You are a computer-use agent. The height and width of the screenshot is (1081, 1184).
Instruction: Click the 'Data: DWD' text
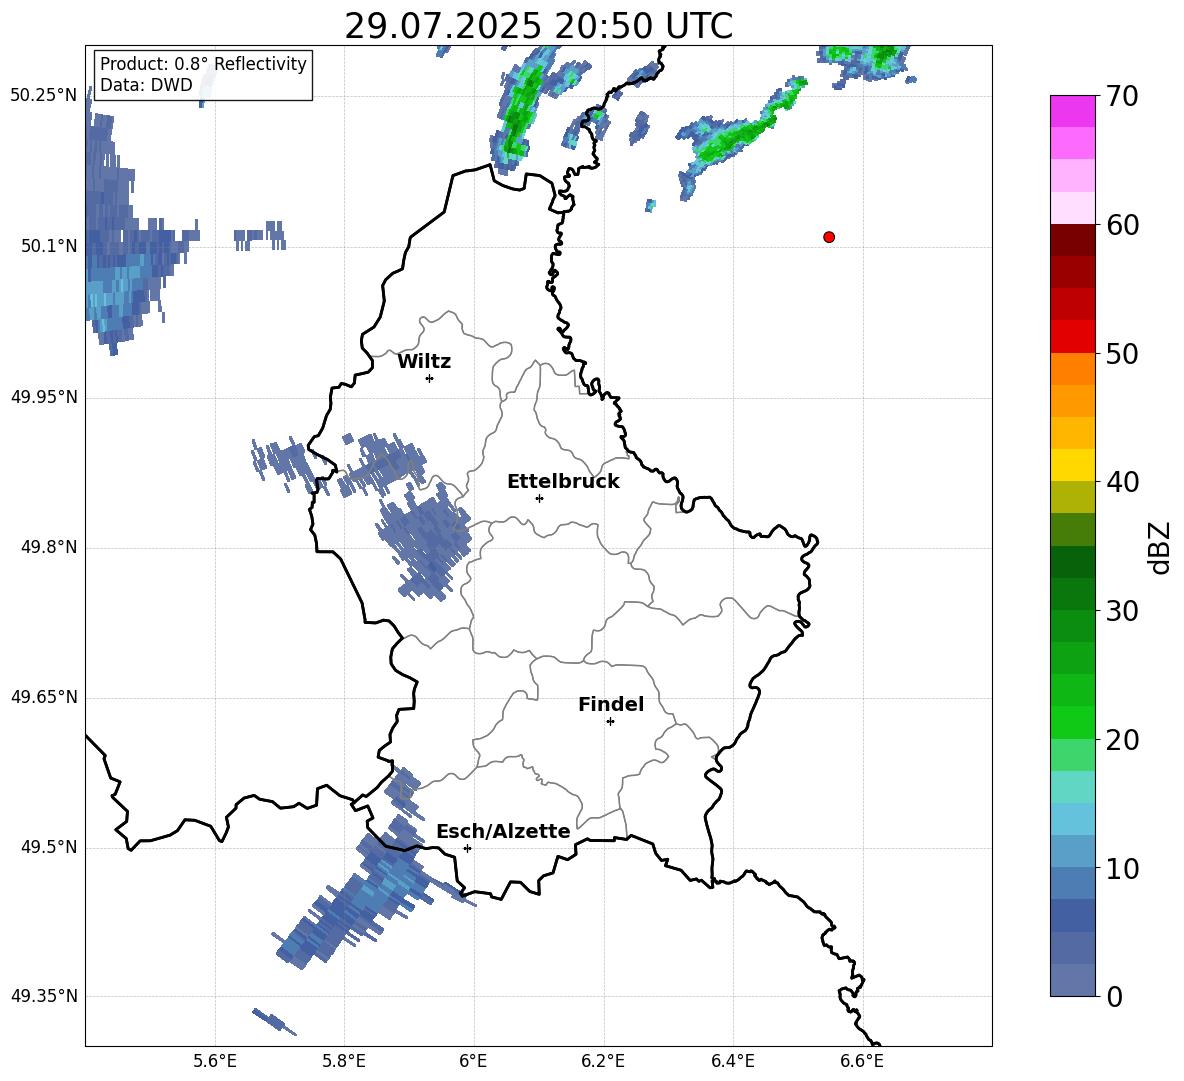[146, 85]
